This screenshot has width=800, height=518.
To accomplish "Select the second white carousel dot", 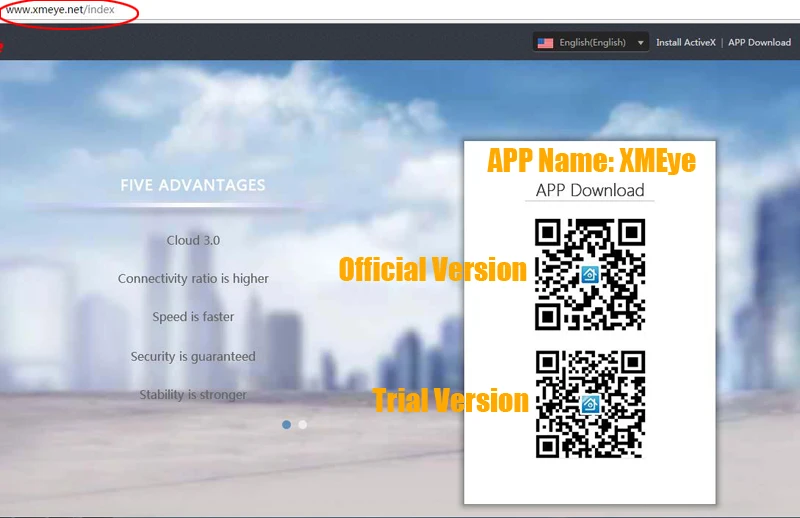I will click(x=303, y=425).
